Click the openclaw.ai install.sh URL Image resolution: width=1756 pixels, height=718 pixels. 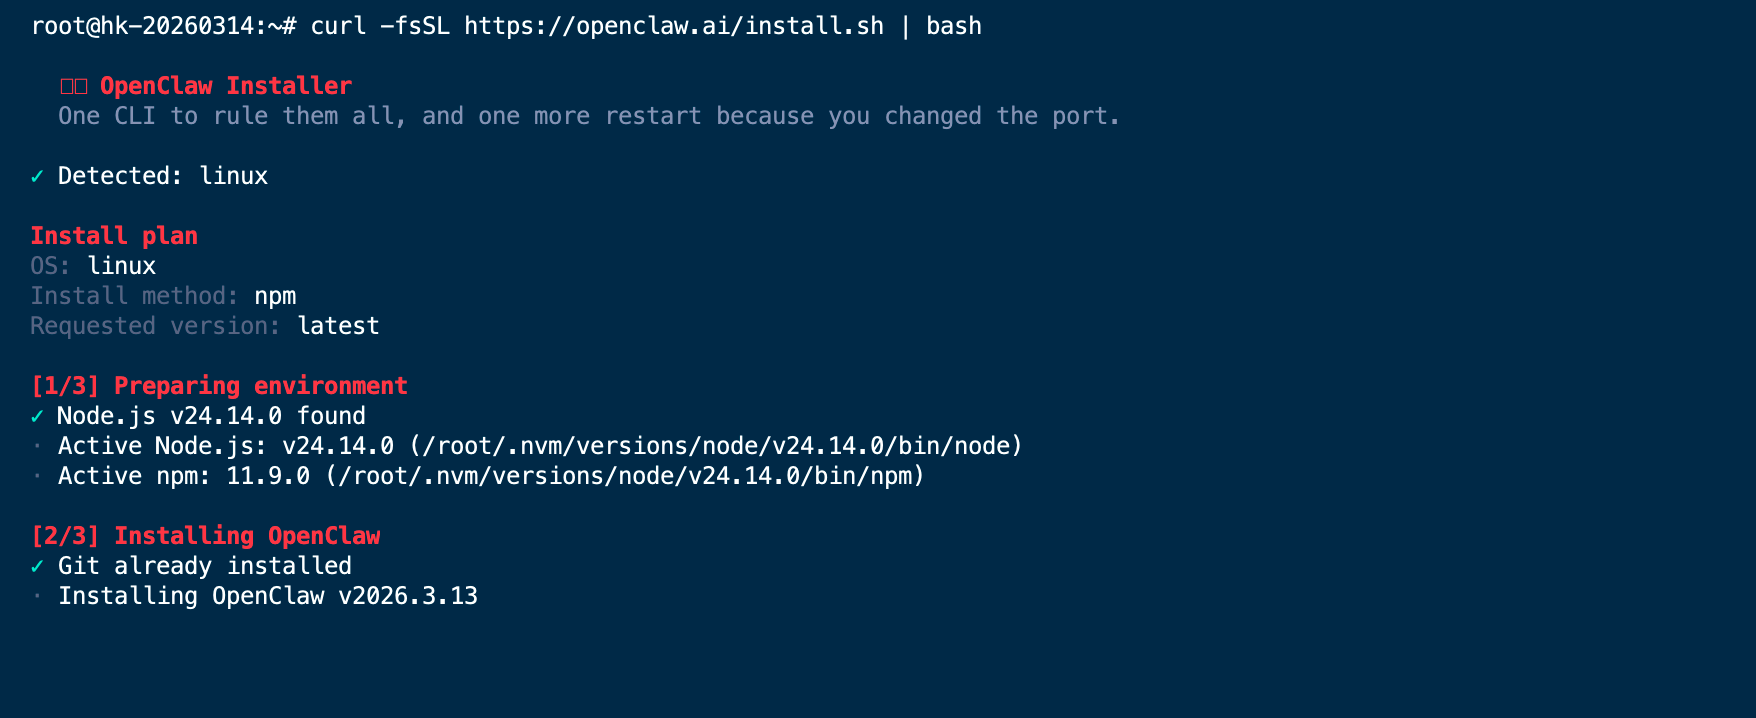(673, 26)
